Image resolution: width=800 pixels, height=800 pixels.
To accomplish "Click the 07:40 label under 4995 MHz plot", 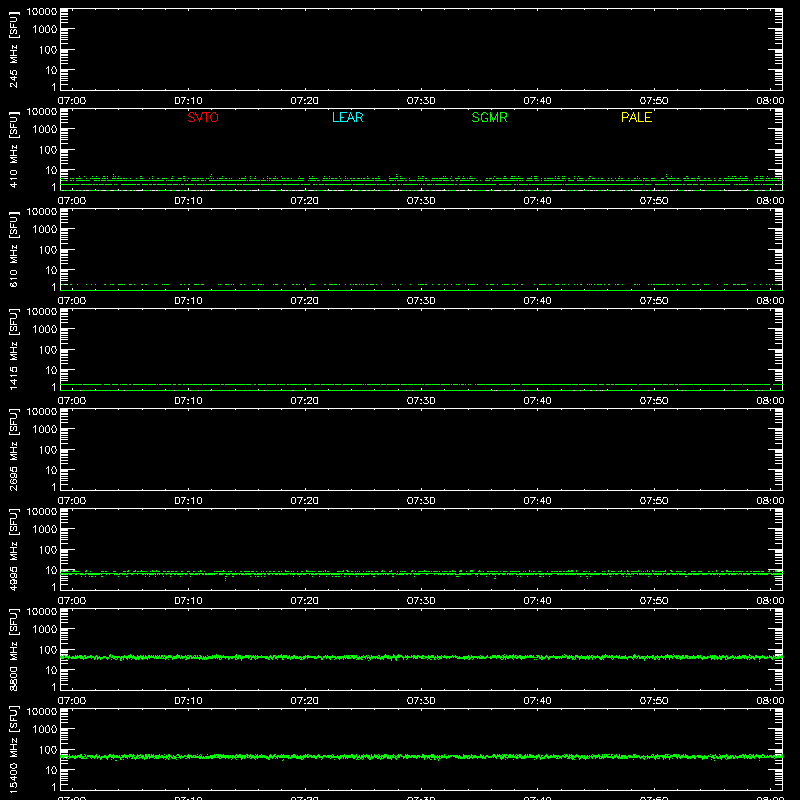I will coord(537,601).
